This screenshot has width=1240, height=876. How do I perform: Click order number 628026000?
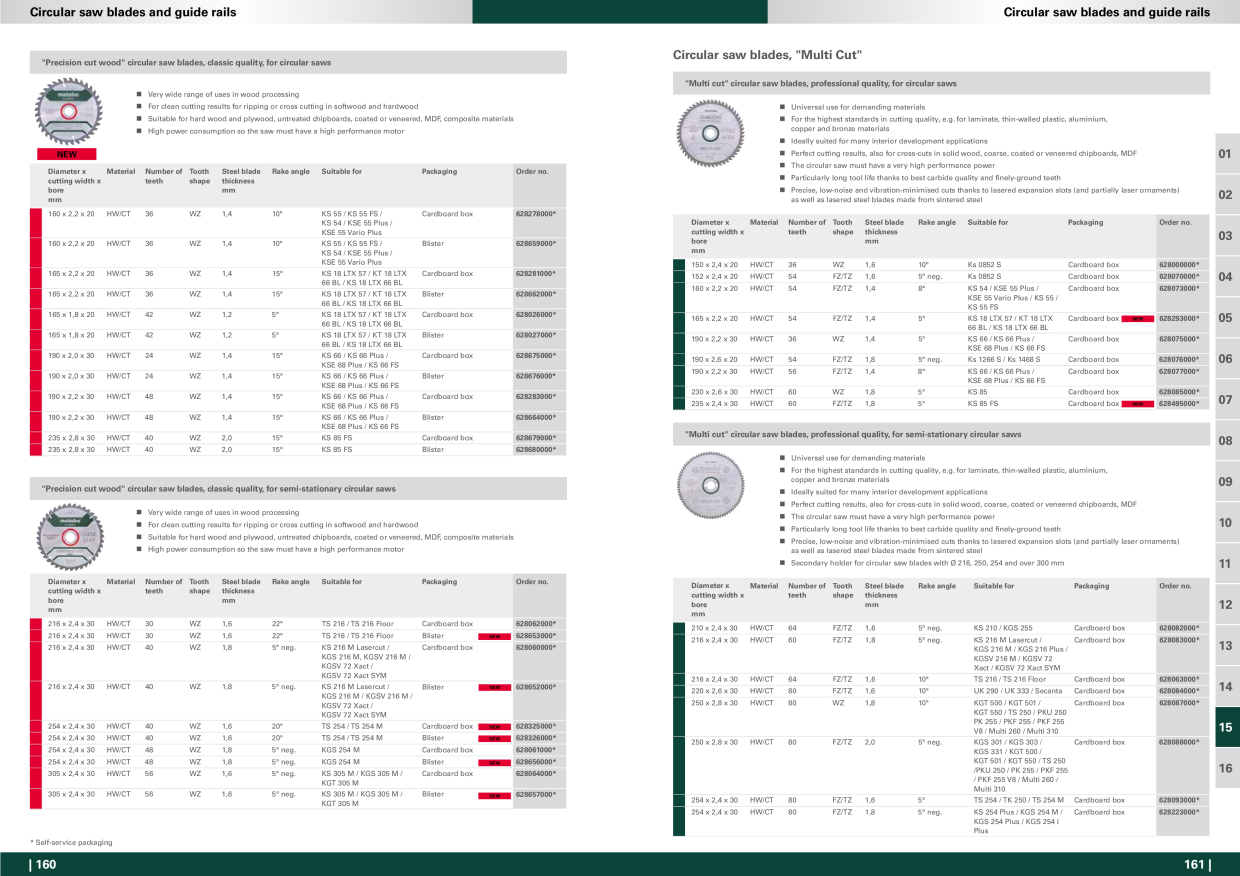point(535,314)
